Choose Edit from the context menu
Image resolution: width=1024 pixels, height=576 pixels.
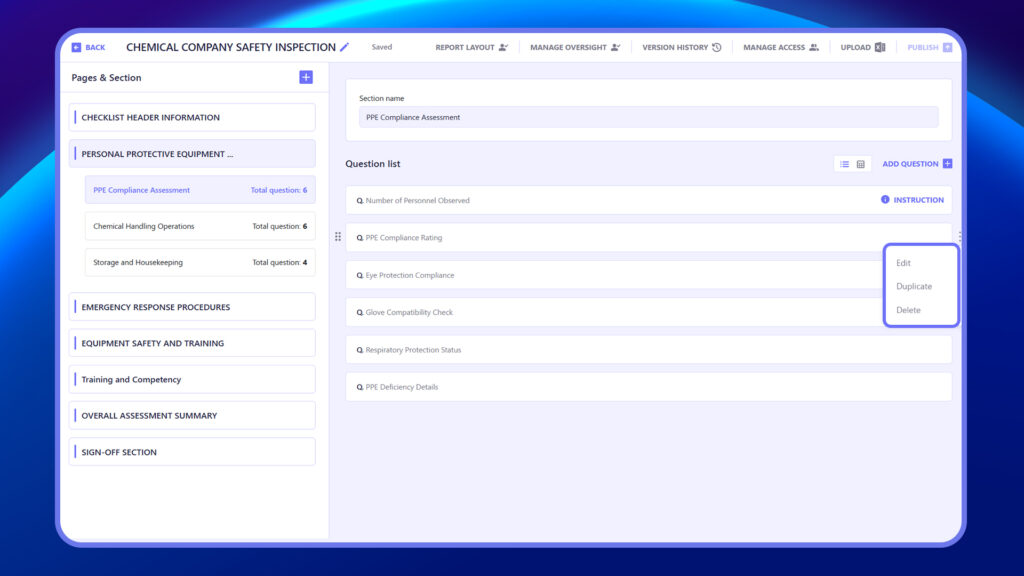tap(903, 263)
